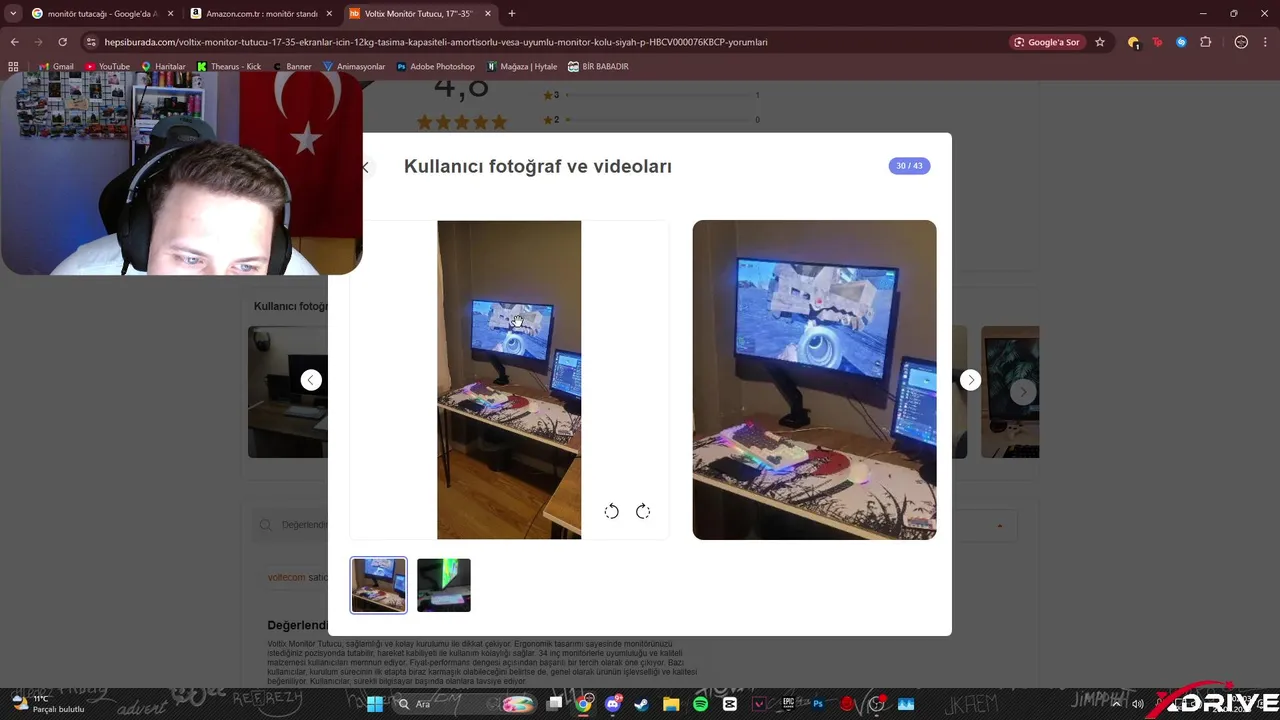The height and width of the screenshot is (720, 1280).
Task: Open the Chrome three-dot menu
Action: pyautogui.click(x=1266, y=42)
